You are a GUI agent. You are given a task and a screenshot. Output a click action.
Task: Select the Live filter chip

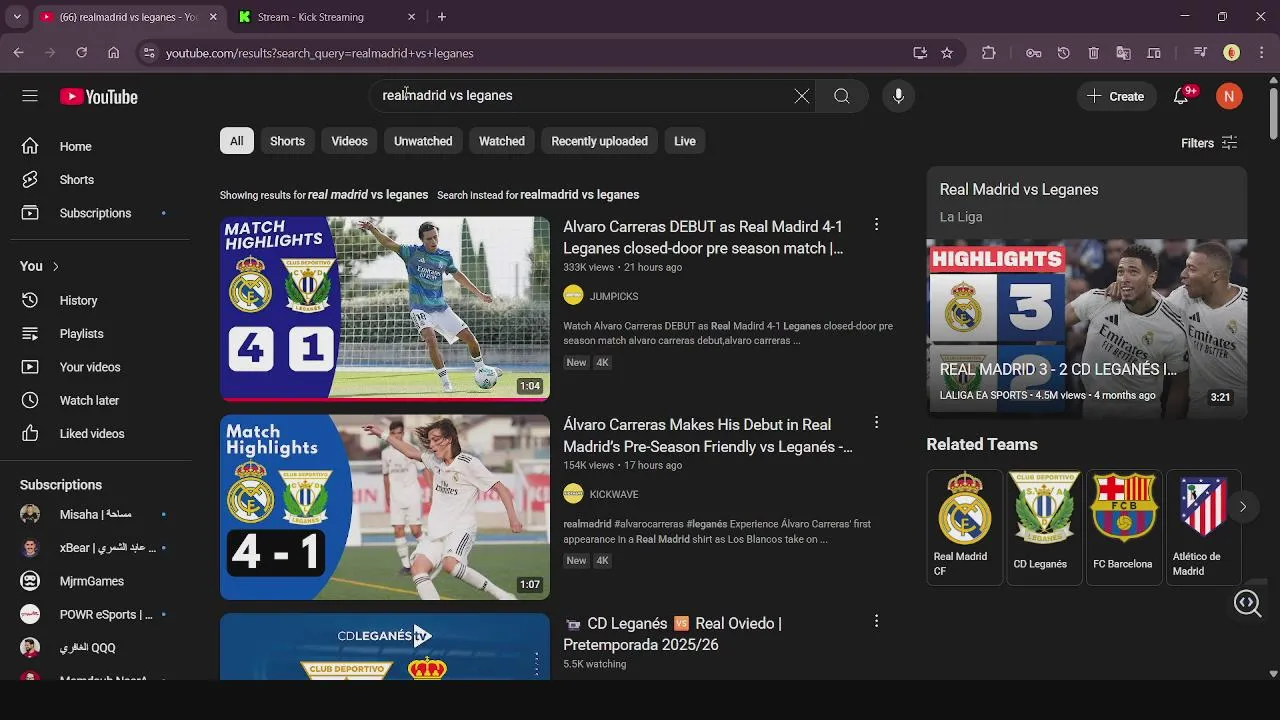(x=685, y=141)
